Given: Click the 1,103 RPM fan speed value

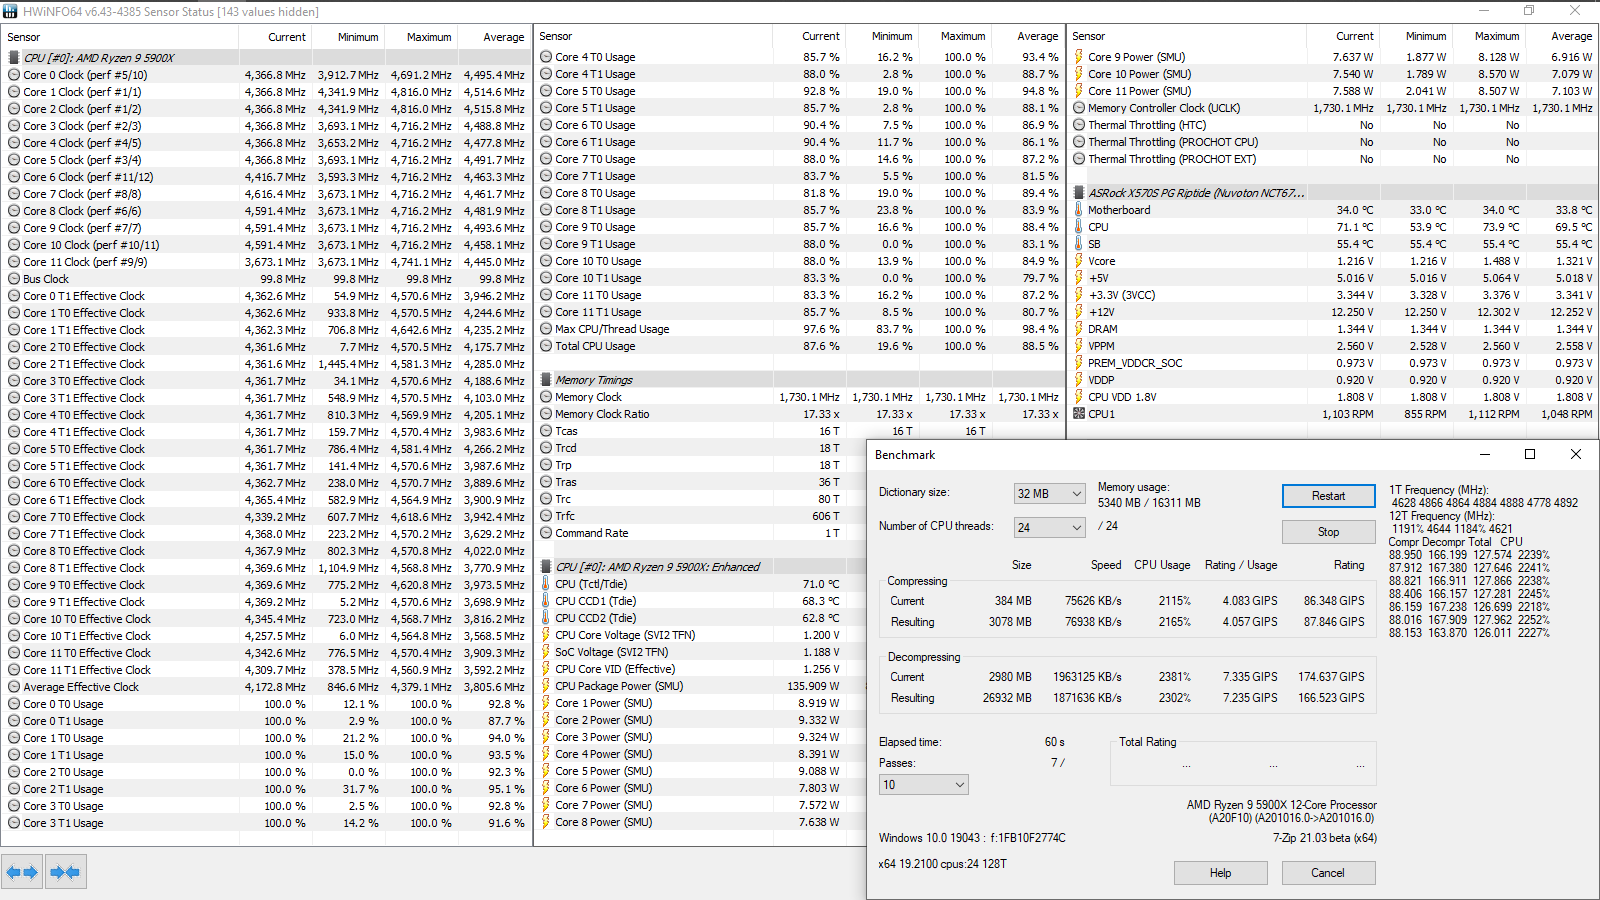Looking at the screenshot, I should coord(1348,414).
